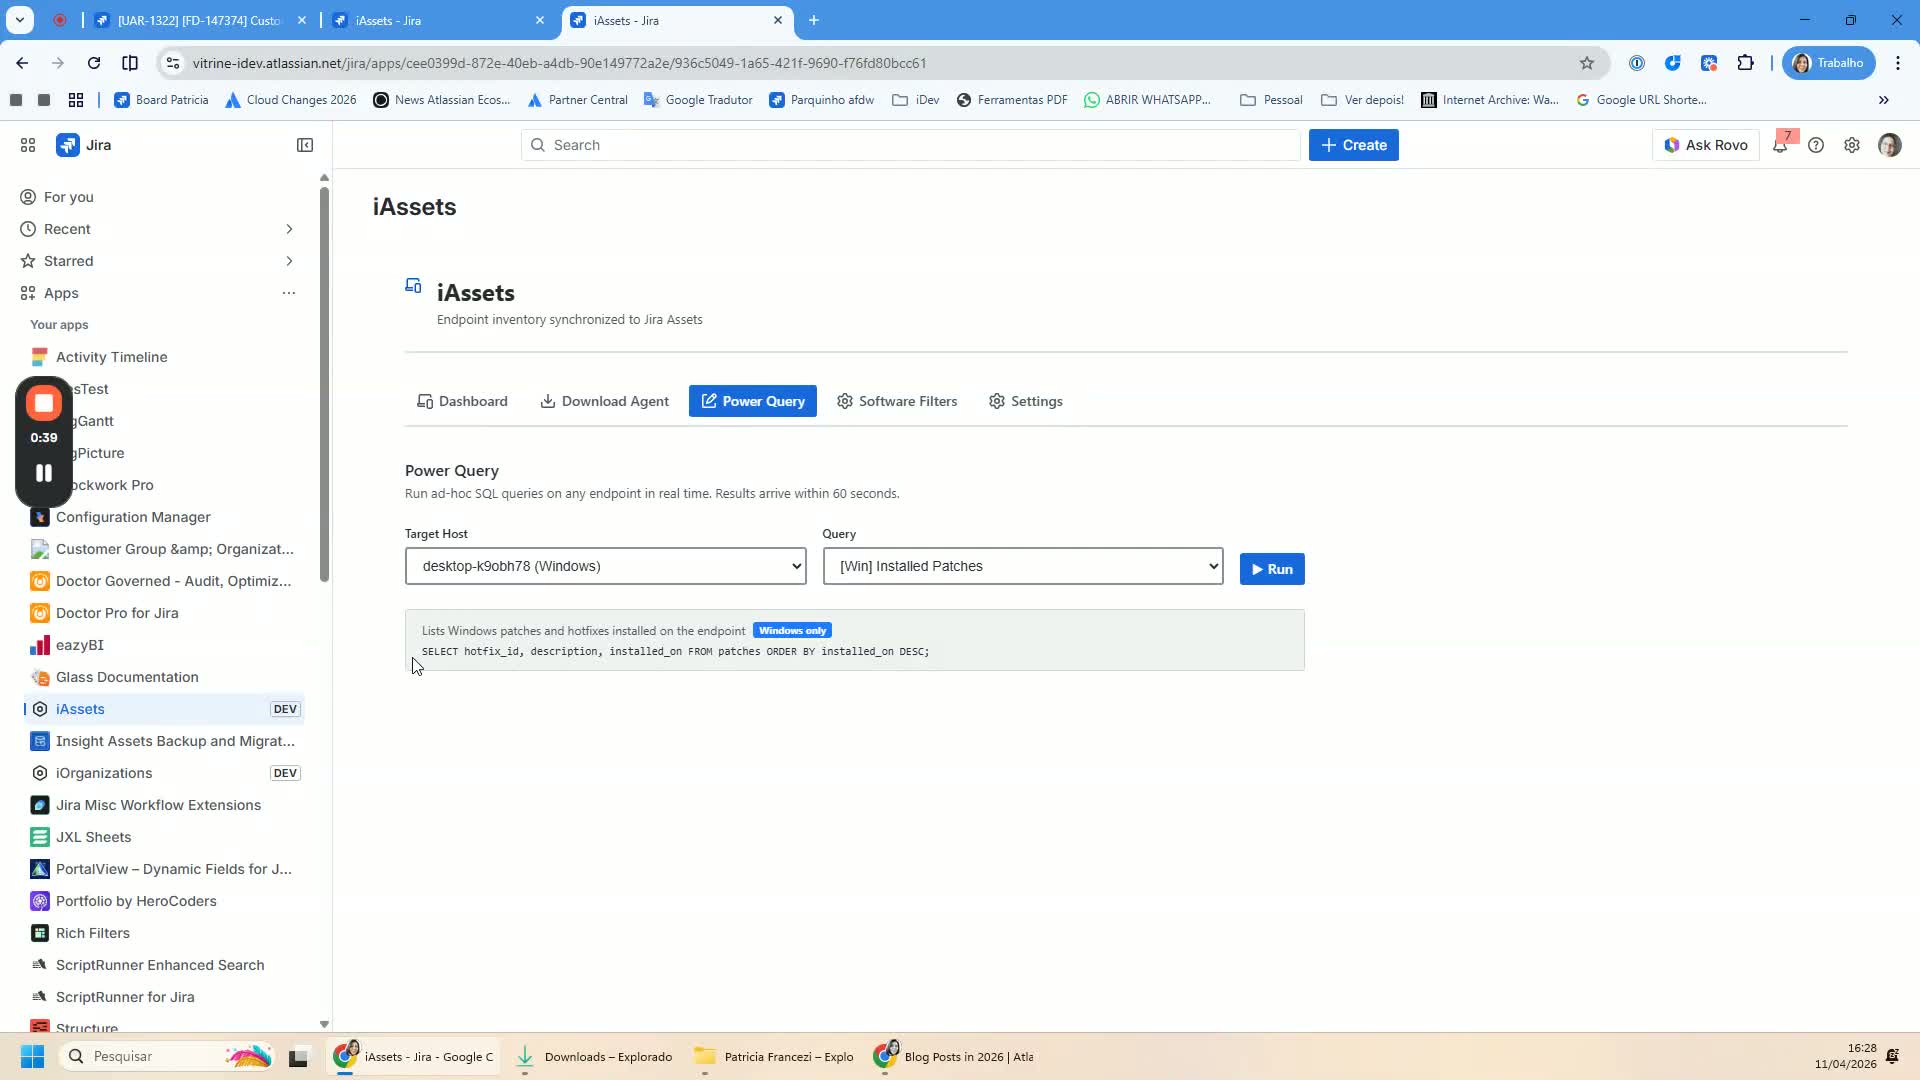Click the Windows taskbar search box
The height and width of the screenshot is (1080, 1920).
tap(166, 1056)
